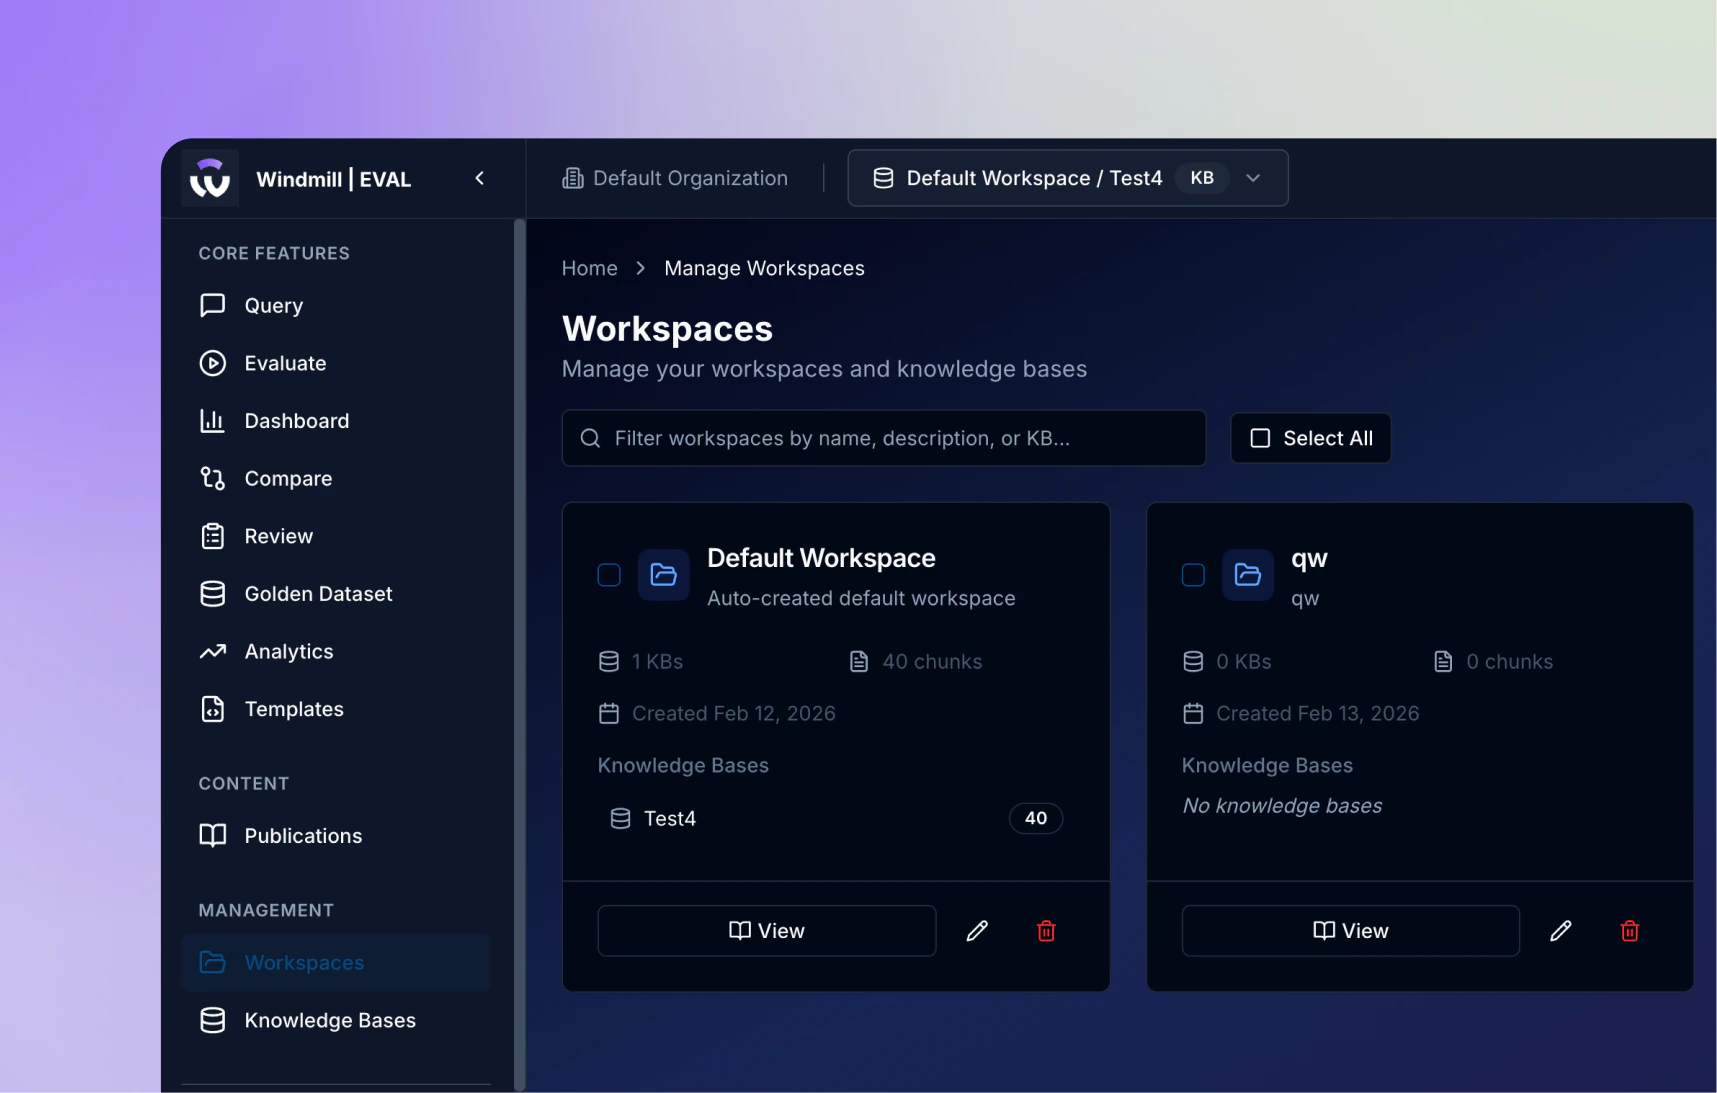The height and width of the screenshot is (1093, 1717).
Task: Click the '1 KBs' stat
Action: (x=641, y=662)
